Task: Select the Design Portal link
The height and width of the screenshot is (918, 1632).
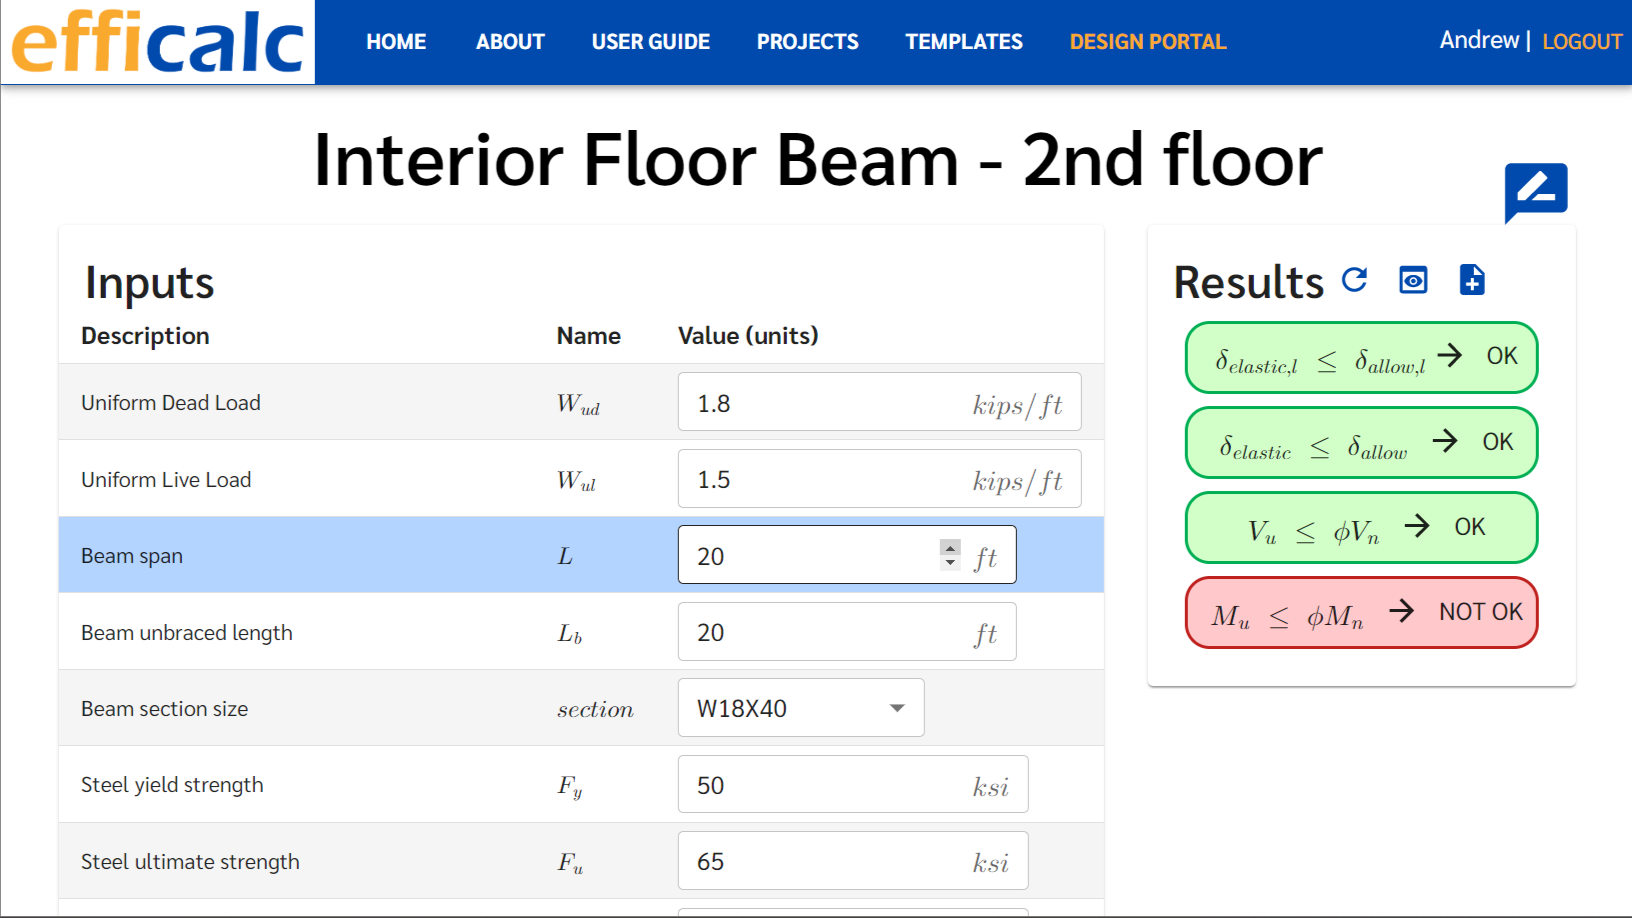Action: (x=1147, y=42)
